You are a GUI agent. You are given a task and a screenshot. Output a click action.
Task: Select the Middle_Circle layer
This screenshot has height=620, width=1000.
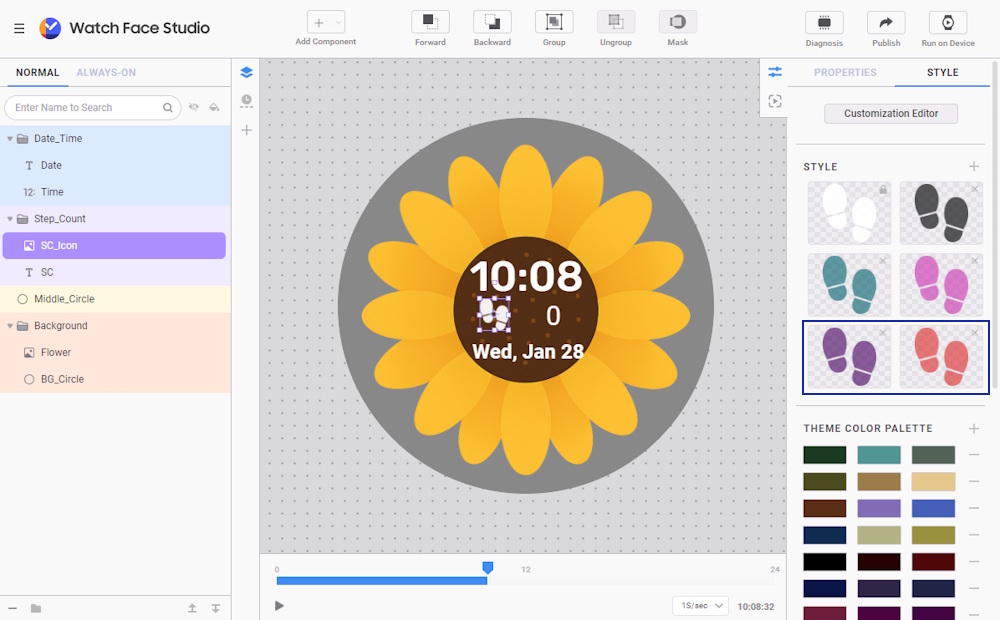click(x=64, y=299)
